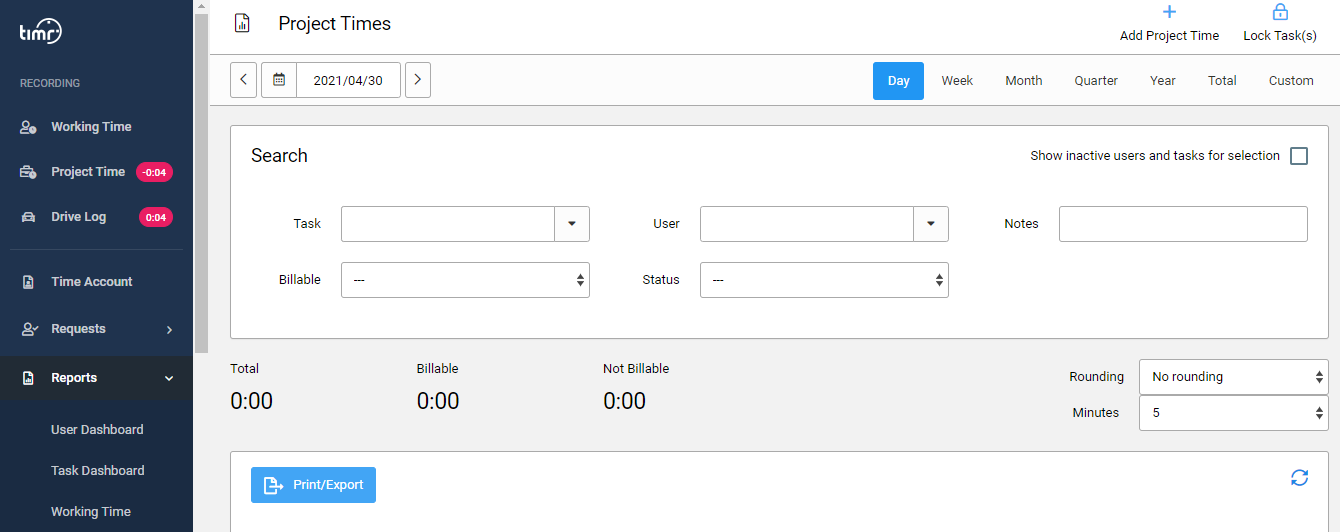The height and width of the screenshot is (532, 1340).
Task: Click the Add Project Time plus icon
Action: pos(1169,13)
